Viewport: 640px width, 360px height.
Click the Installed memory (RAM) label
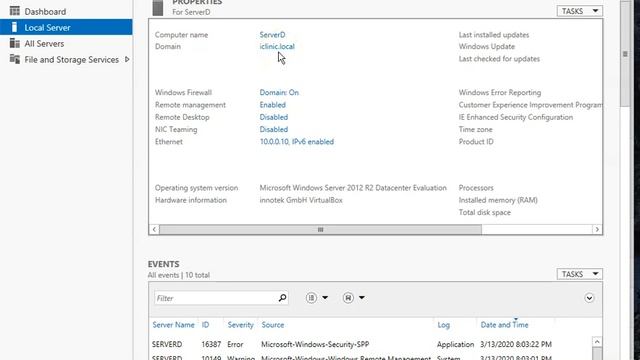498,200
